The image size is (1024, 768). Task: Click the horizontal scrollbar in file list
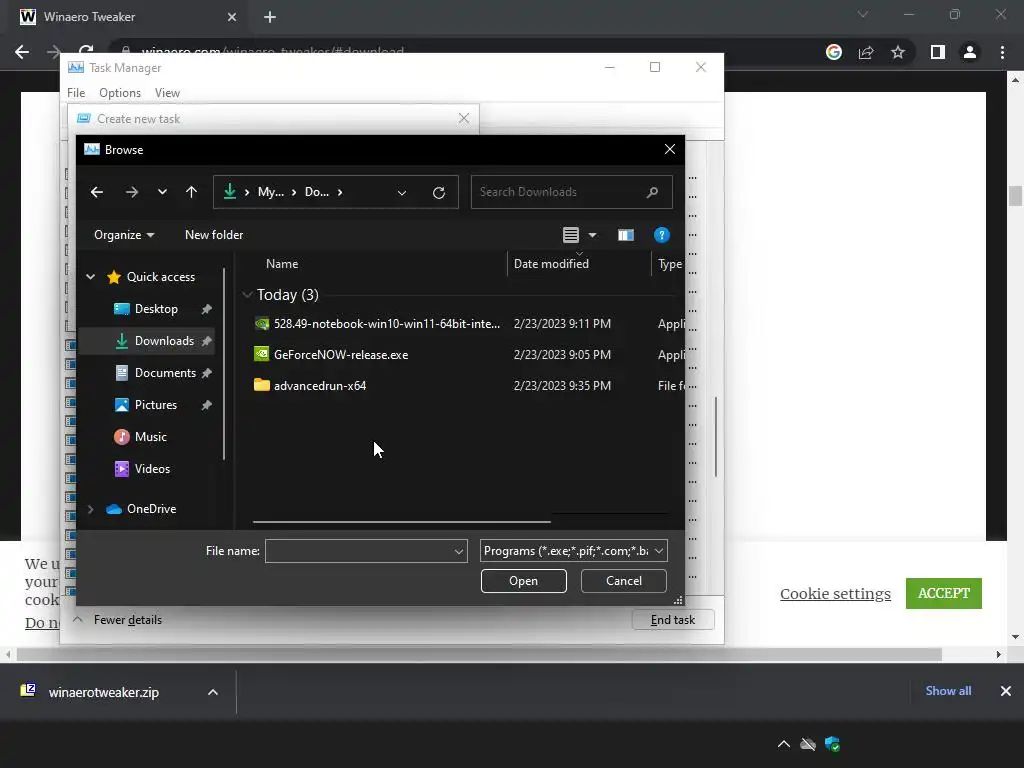click(402, 522)
